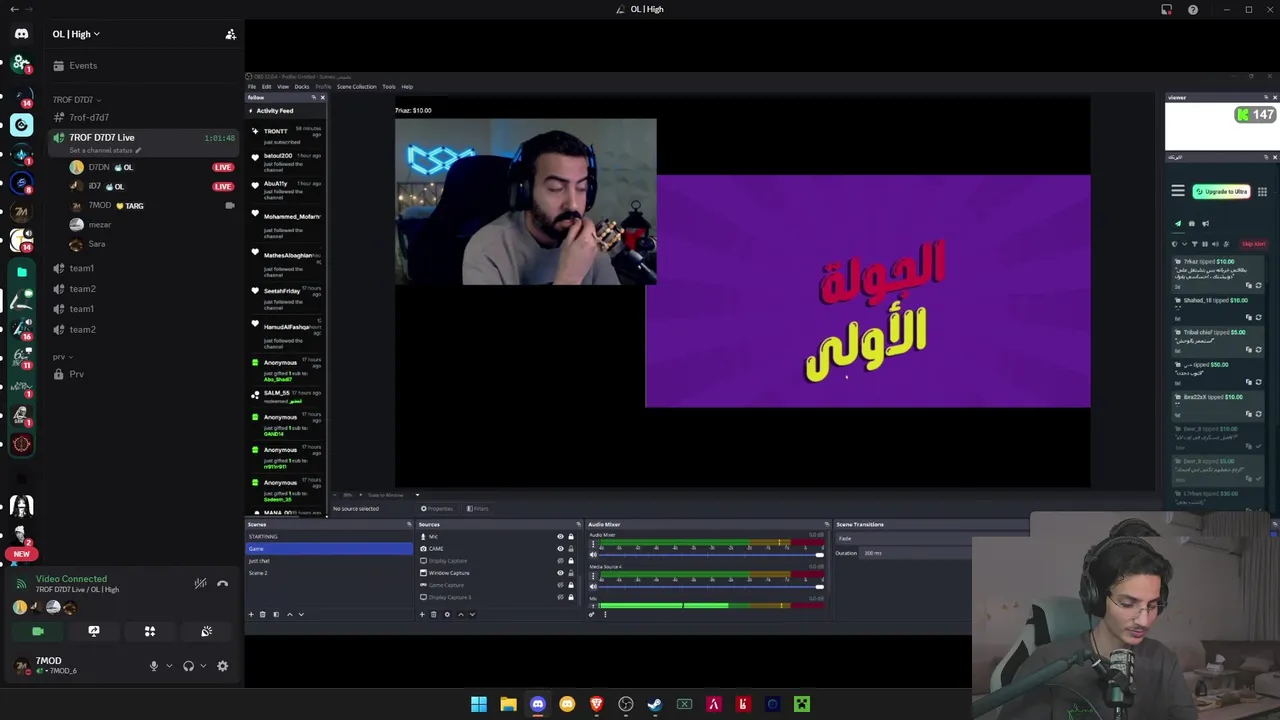Viewport: 1280px width, 720px height.
Task: Toggle visibility of CAME source
Action: pyautogui.click(x=560, y=549)
